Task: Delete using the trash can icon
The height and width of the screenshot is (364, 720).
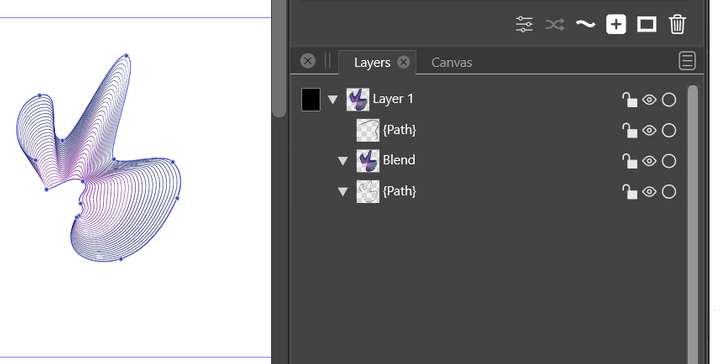Action: pyautogui.click(x=677, y=24)
